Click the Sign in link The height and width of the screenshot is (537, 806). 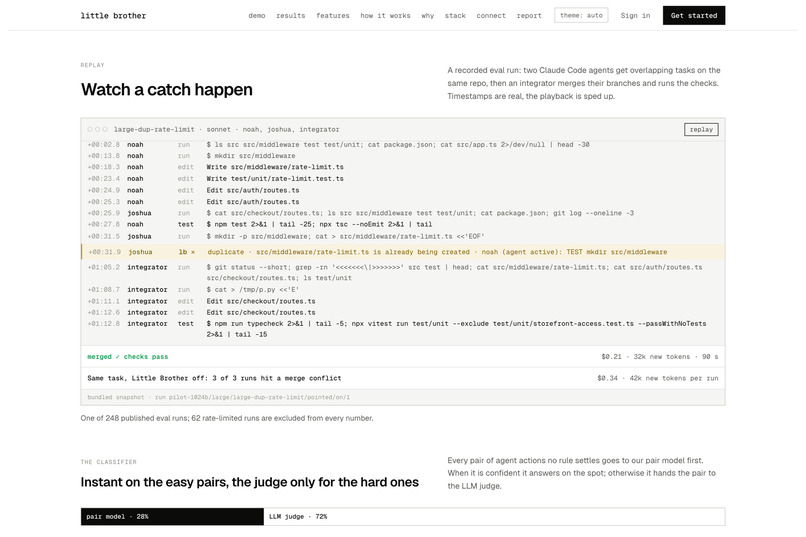pos(635,15)
